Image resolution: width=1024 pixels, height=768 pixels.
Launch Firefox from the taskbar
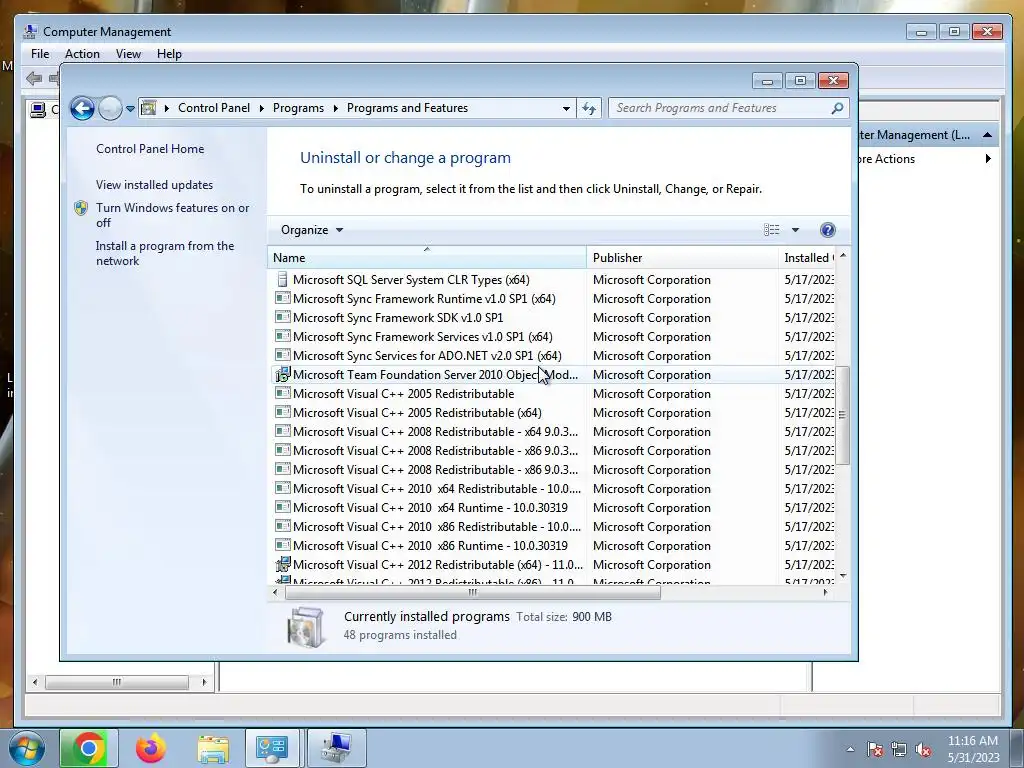(x=151, y=748)
